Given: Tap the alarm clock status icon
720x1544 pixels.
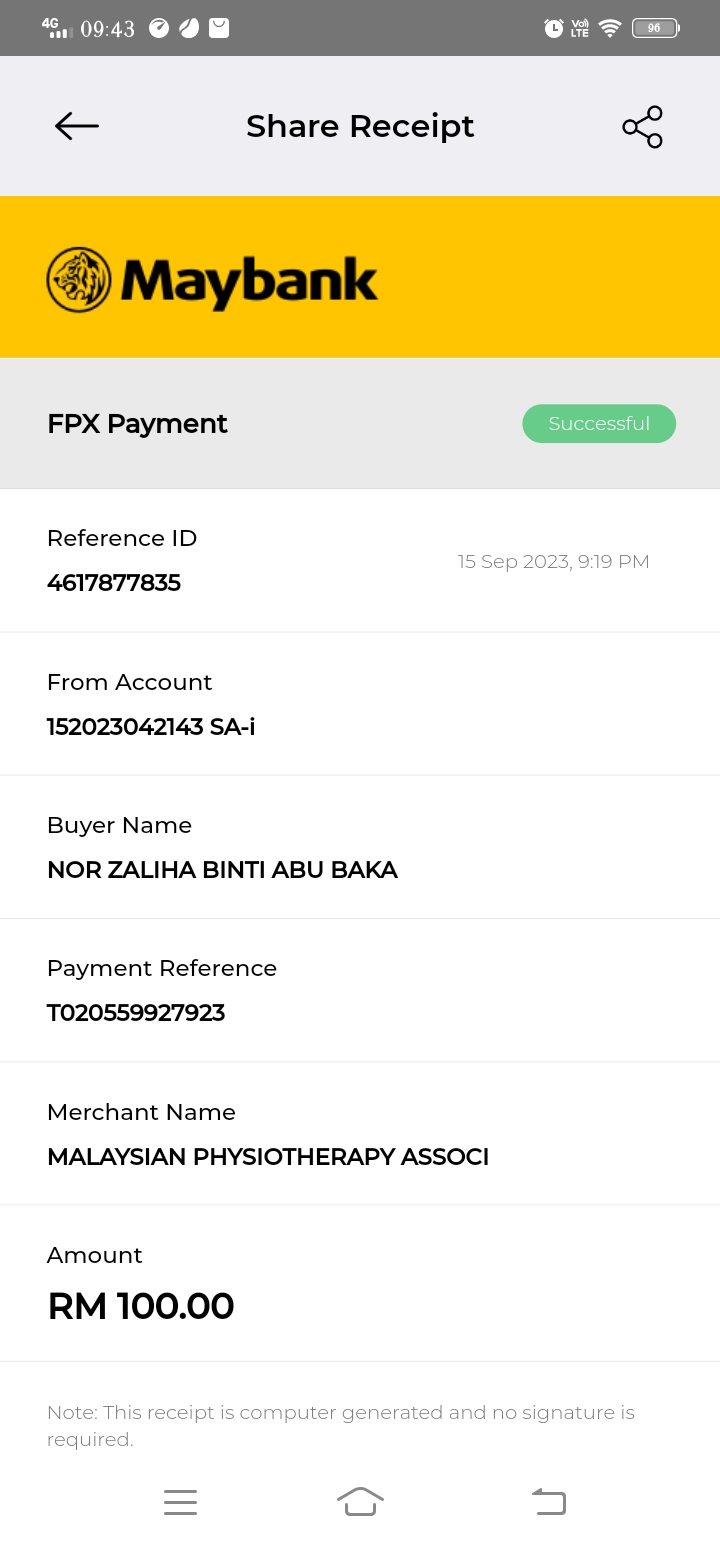Looking at the screenshot, I should click(x=553, y=29).
